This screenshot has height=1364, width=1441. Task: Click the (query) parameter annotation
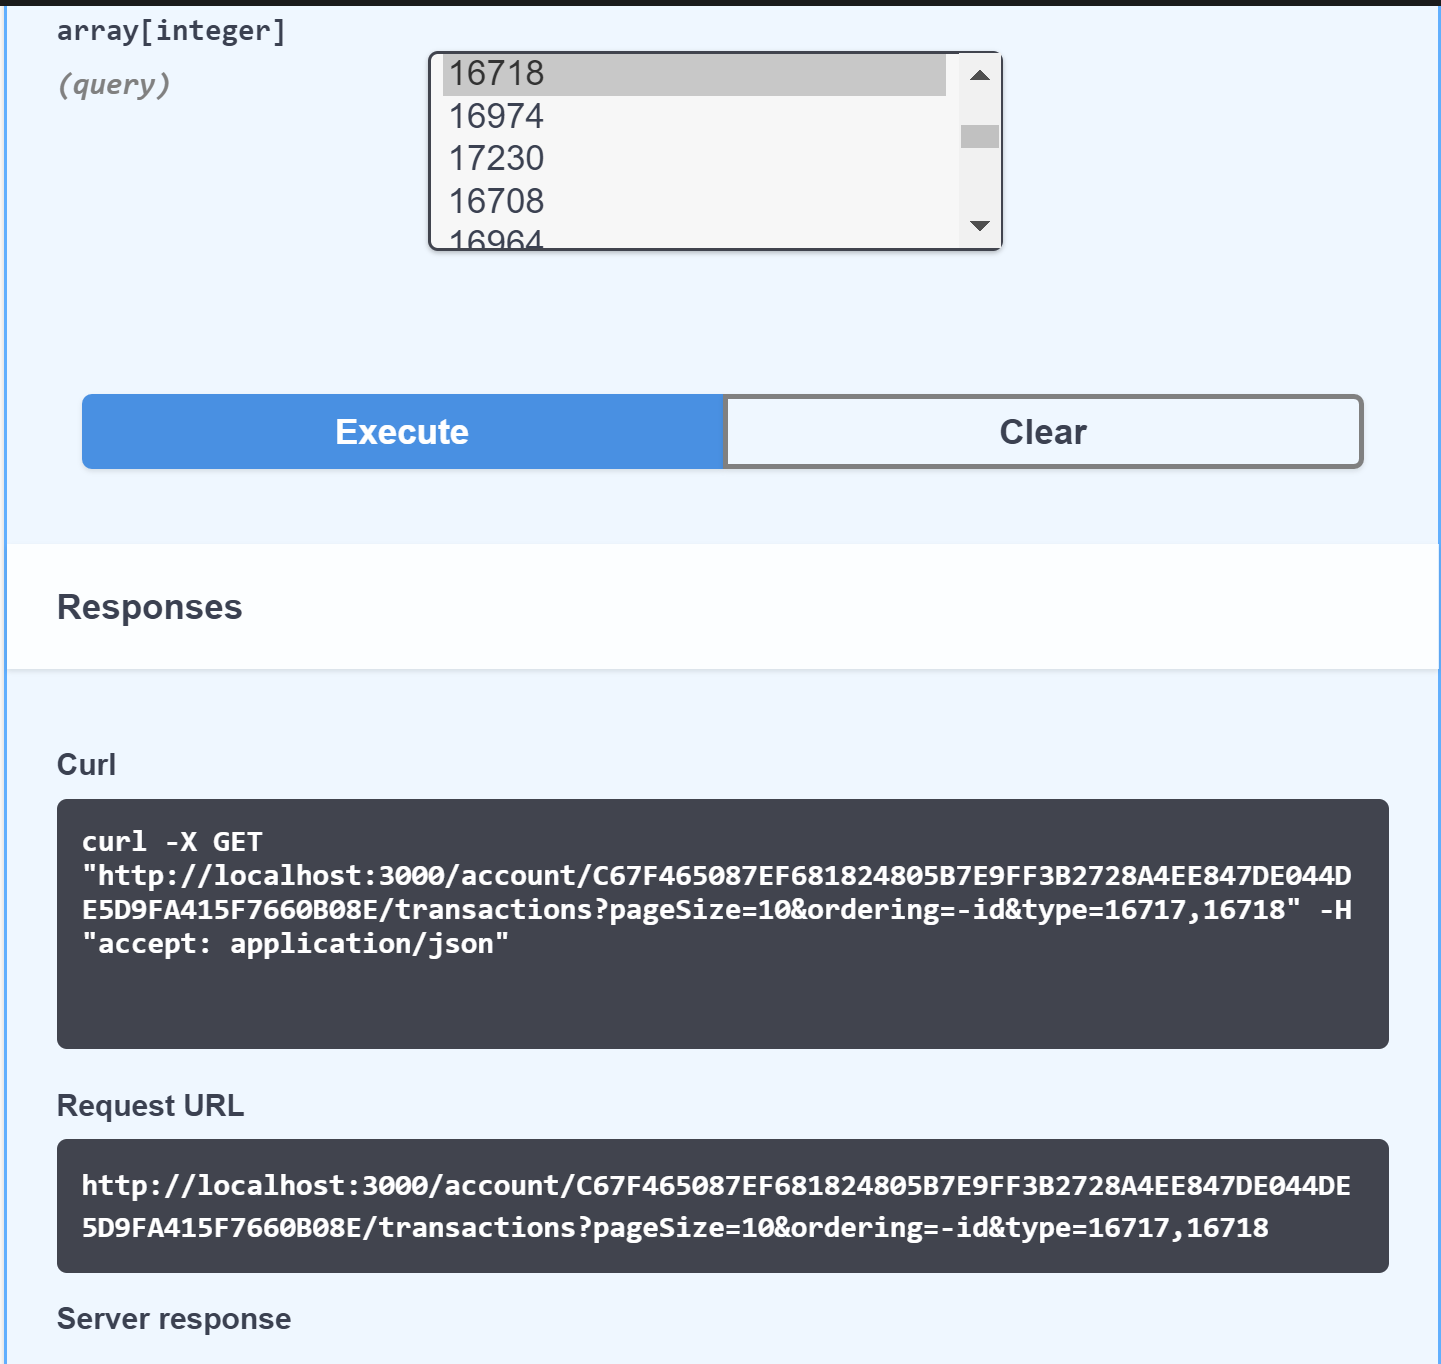(113, 84)
